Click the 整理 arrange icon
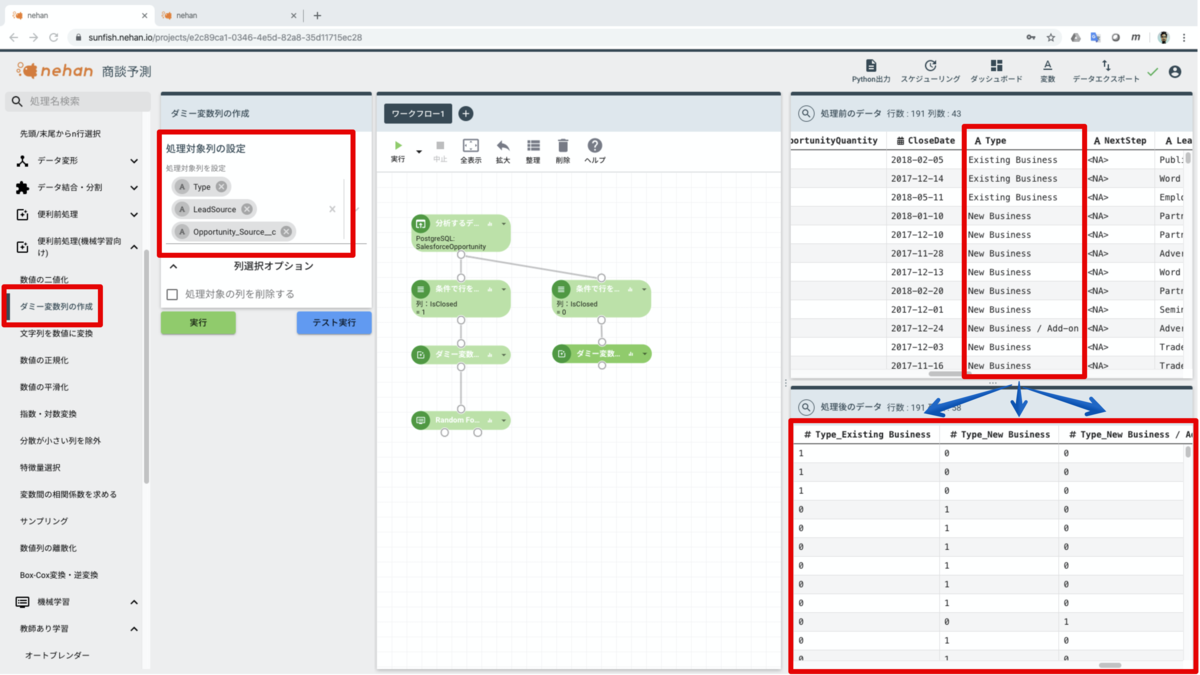The image size is (1200, 675). pos(533,146)
